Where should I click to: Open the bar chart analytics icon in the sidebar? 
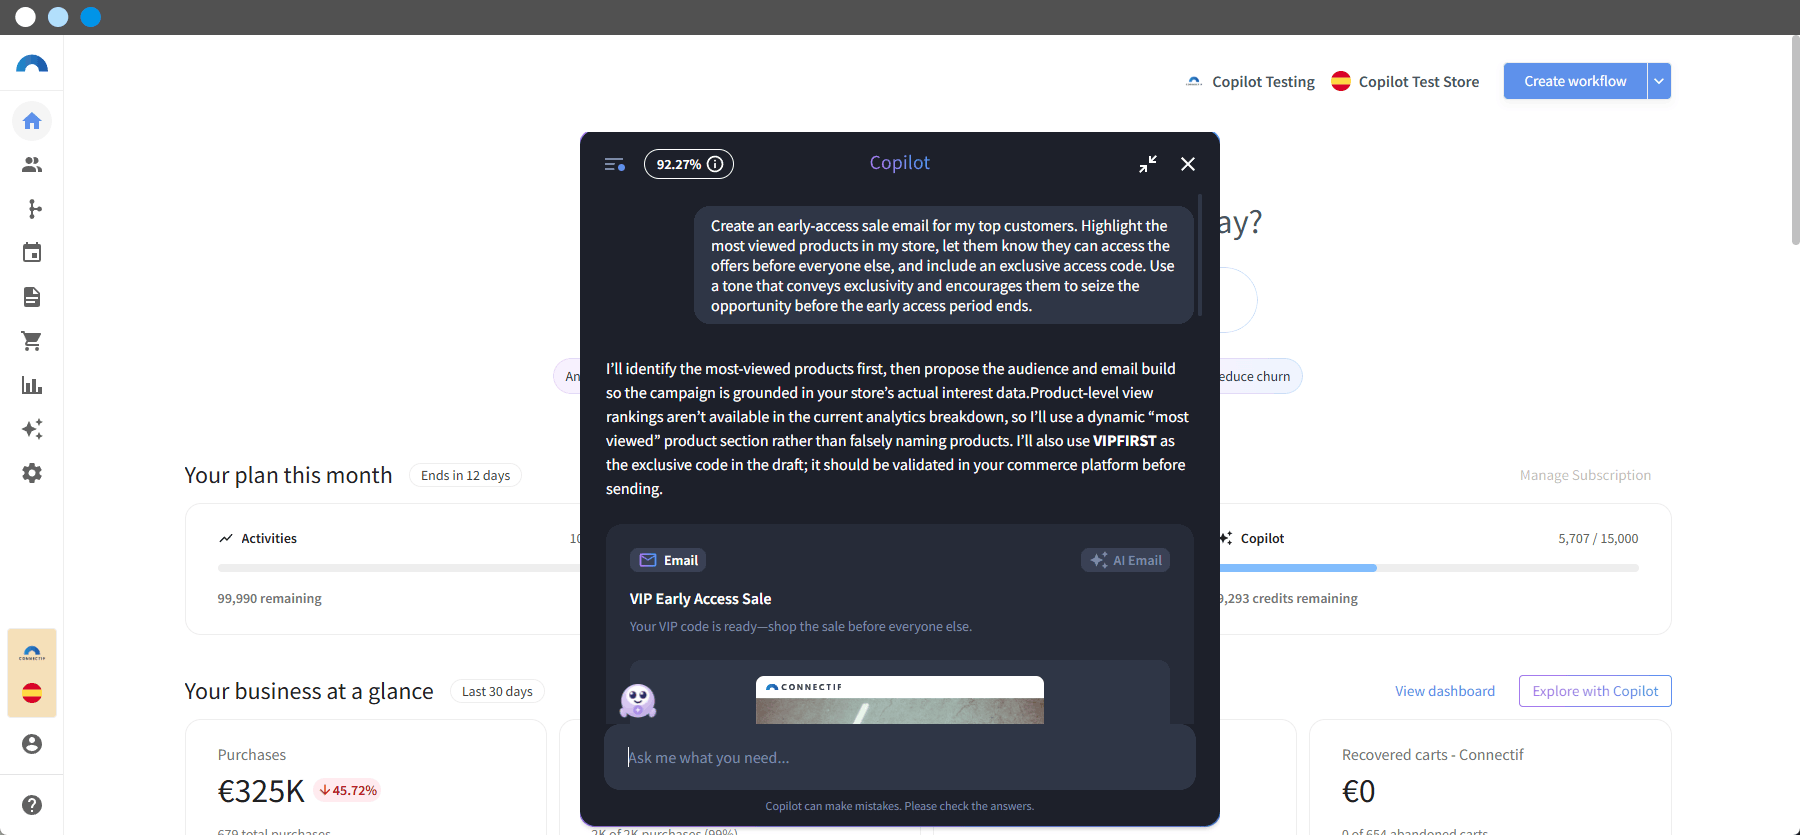32,385
